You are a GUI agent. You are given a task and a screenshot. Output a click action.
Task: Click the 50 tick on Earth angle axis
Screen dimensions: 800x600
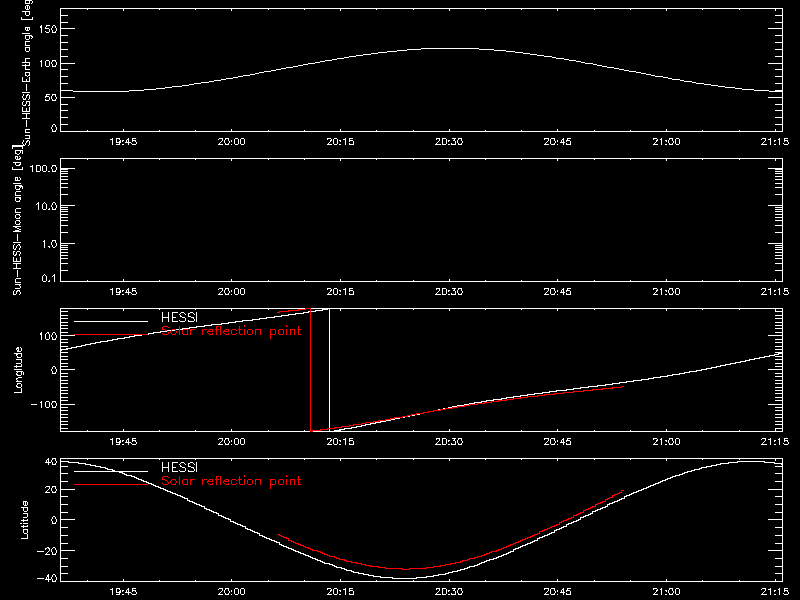(x=51, y=97)
